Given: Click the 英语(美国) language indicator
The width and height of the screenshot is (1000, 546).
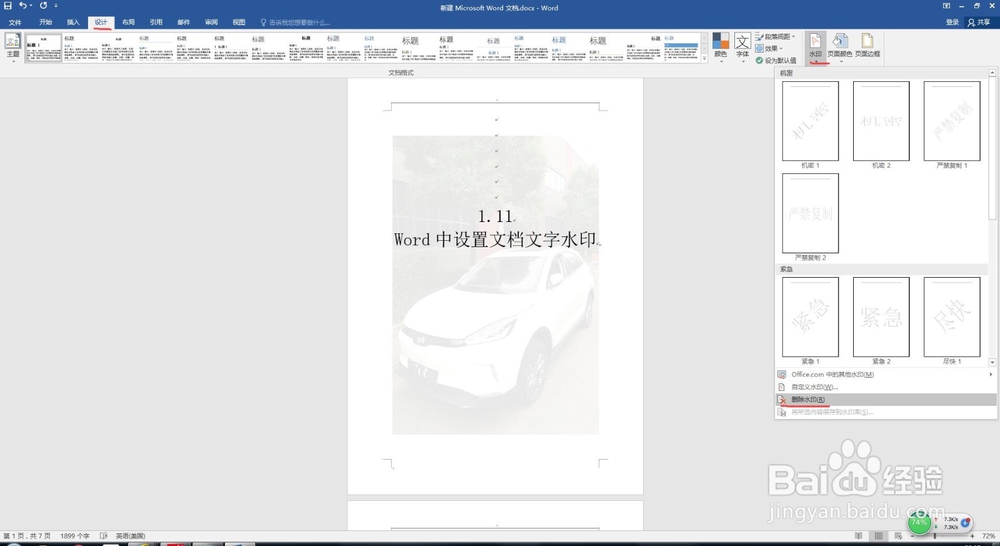Looking at the screenshot, I should 131,536.
